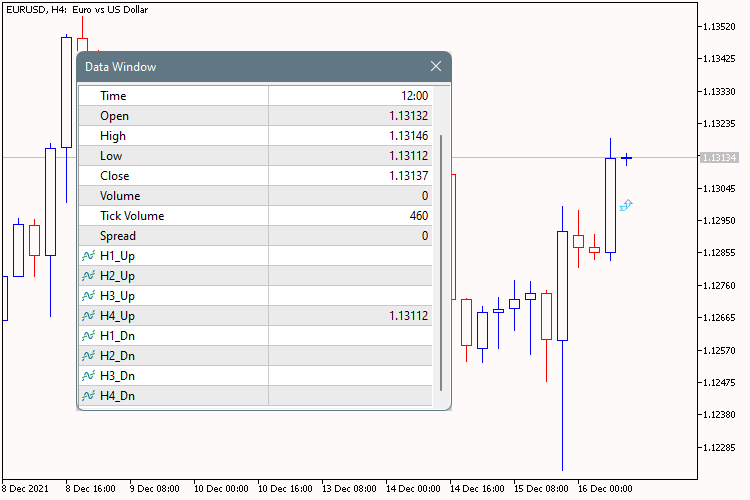The image size is (750, 500).
Task: Click the H1_Dn row label
Action: (117, 336)
